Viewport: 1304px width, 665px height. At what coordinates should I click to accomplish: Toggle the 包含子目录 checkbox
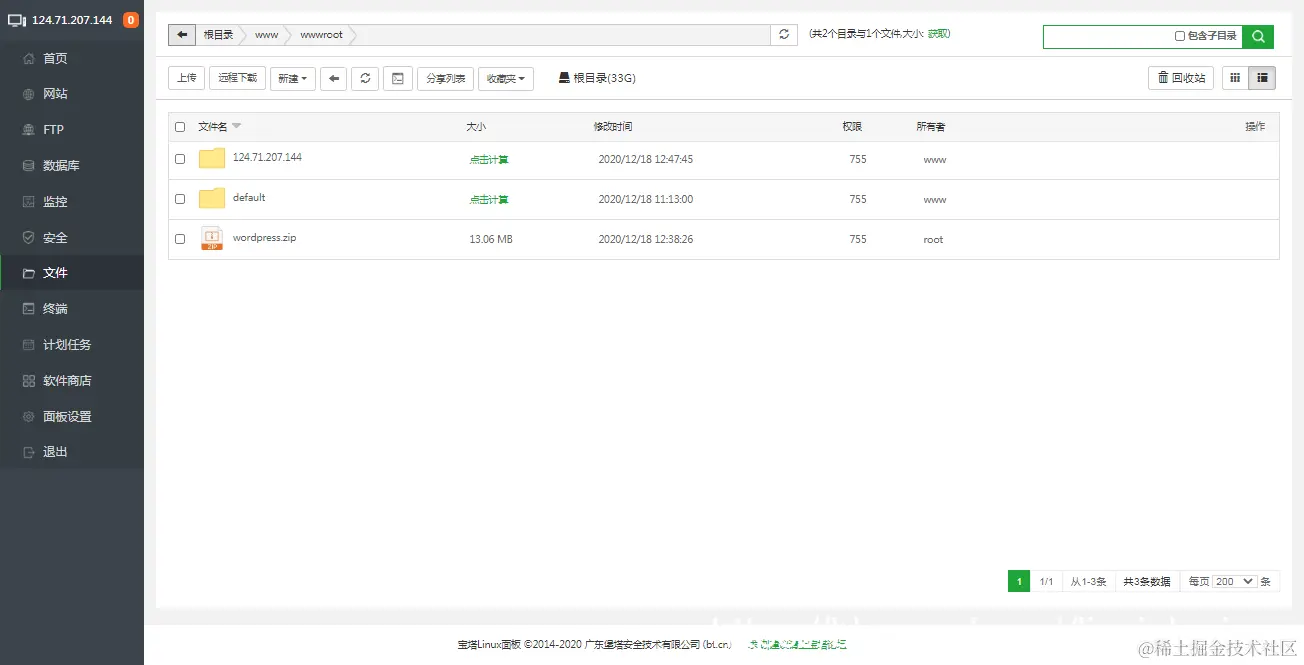(1180, 36)
